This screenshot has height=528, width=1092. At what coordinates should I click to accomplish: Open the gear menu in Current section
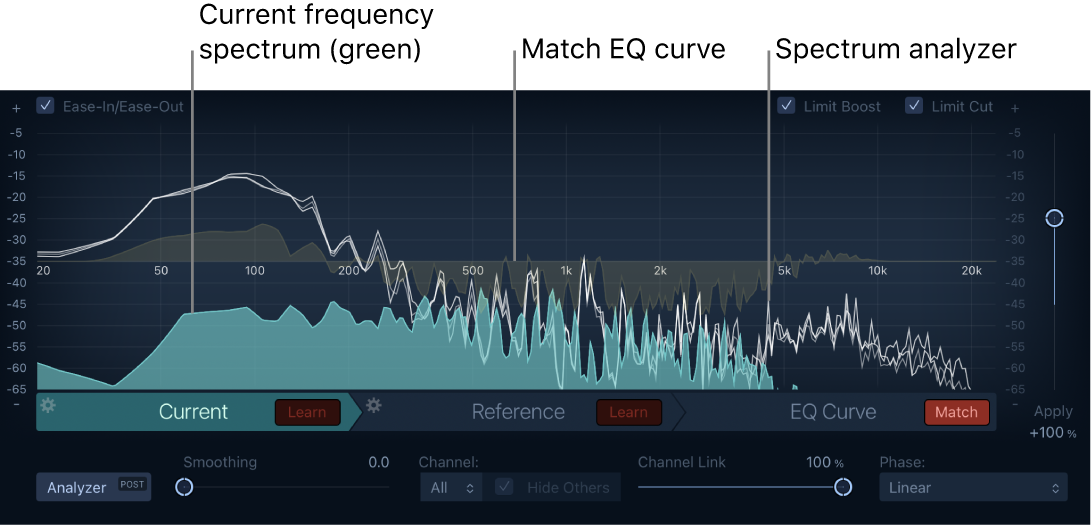tap(47, 405)
